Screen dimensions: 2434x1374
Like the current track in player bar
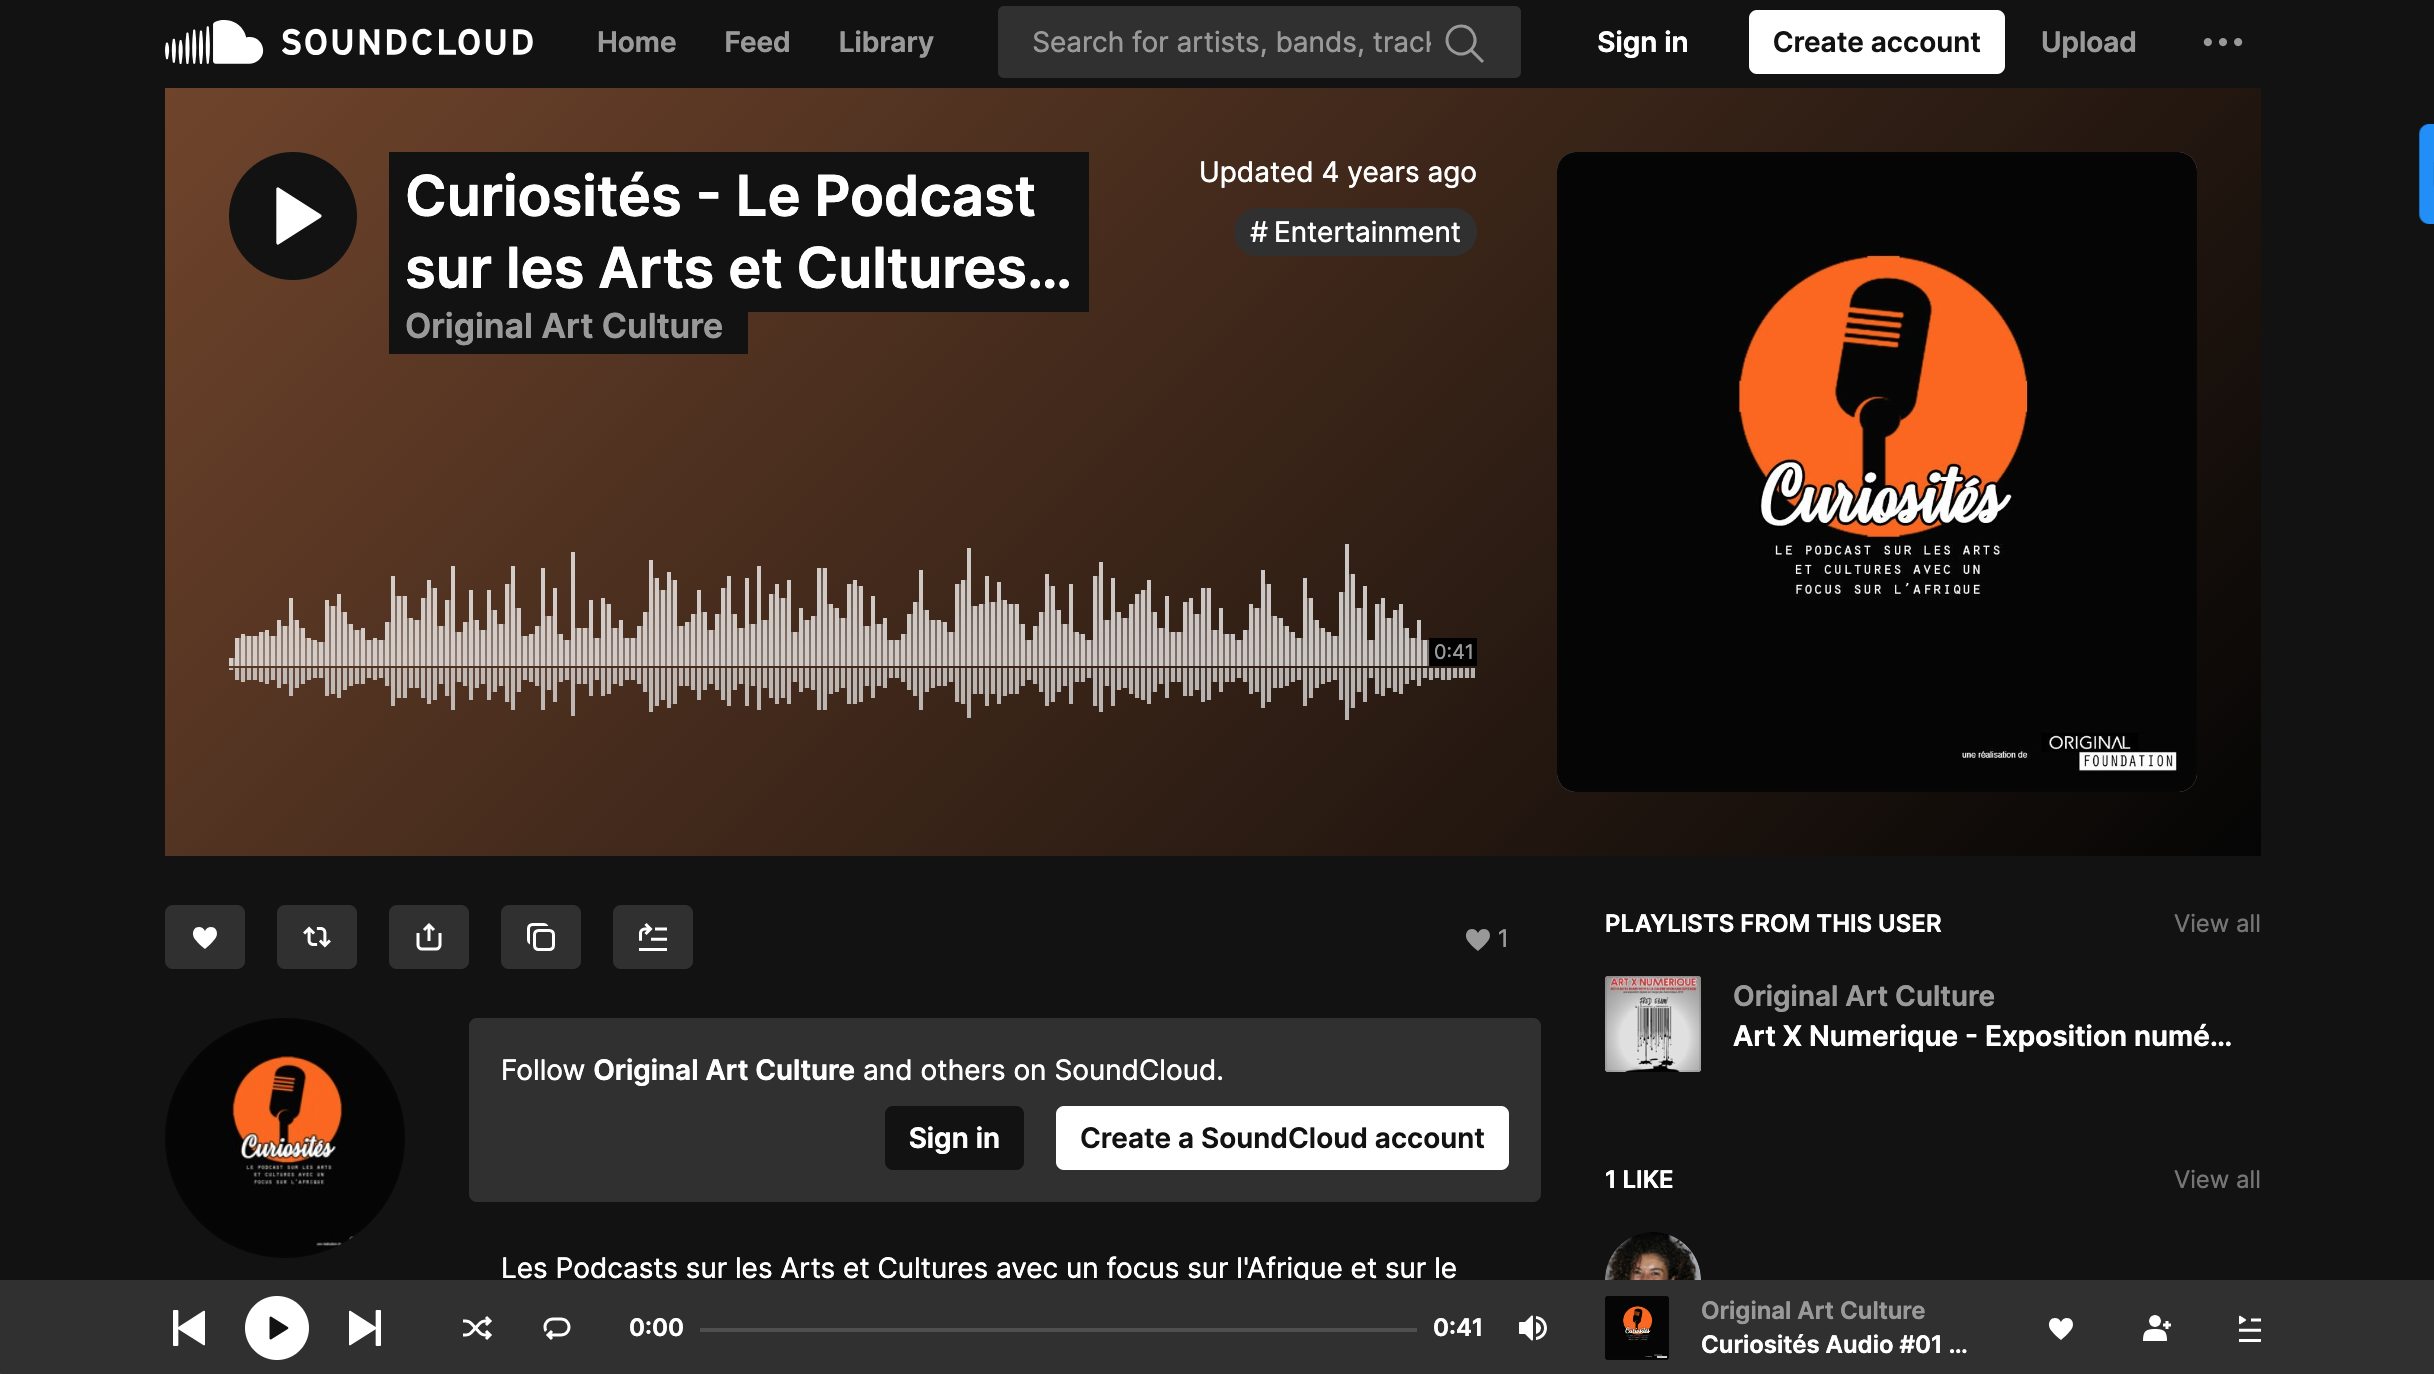click(2061, 1328)
